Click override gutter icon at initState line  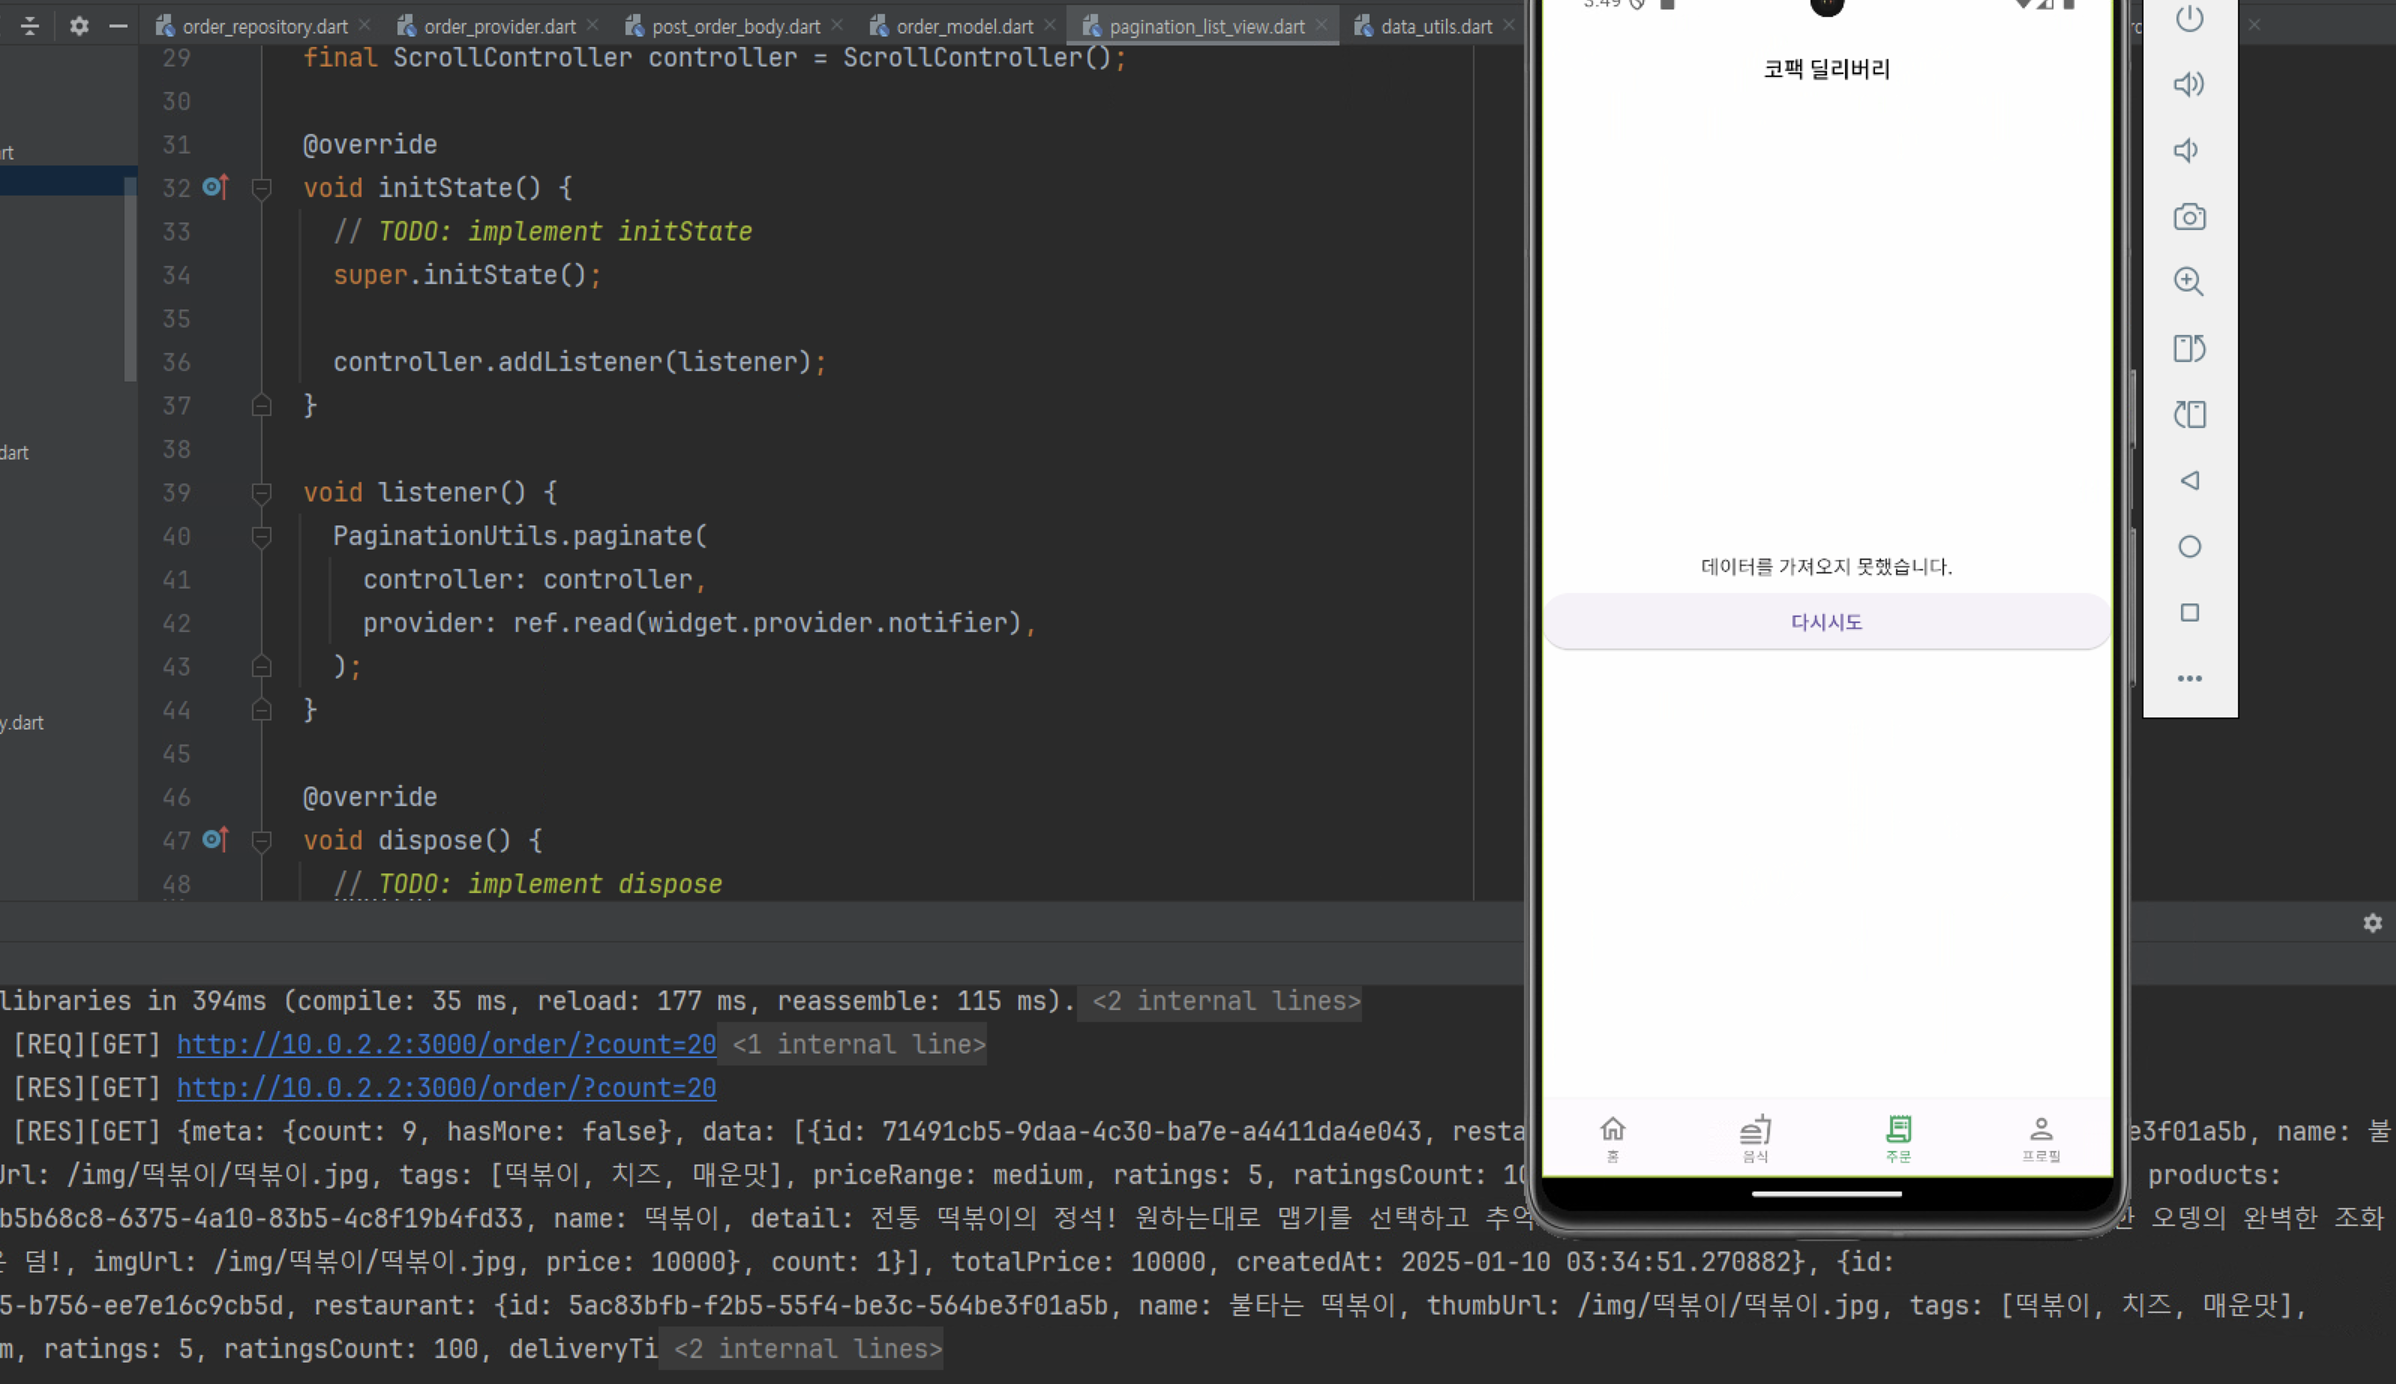tap(215, 187)
